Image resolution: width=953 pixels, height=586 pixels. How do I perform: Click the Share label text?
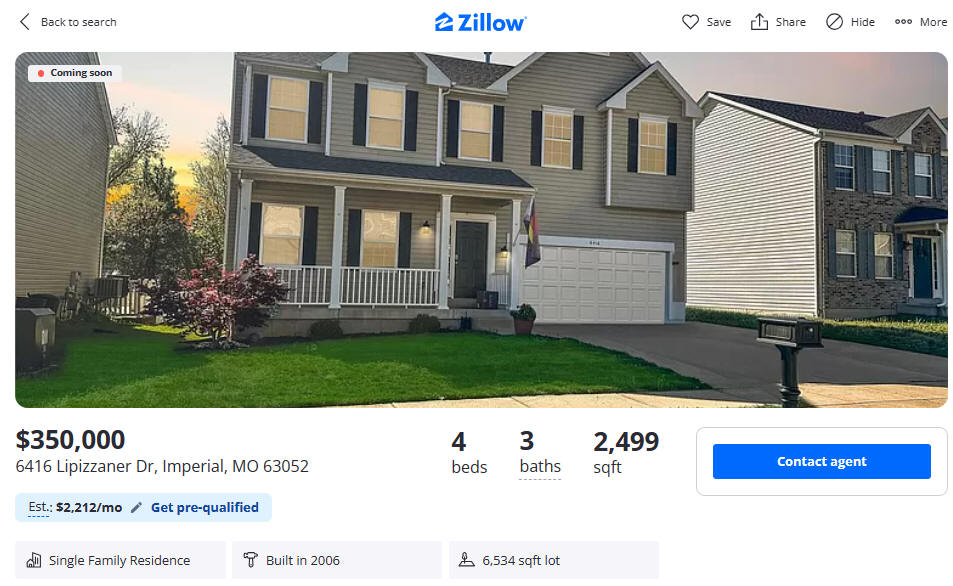tap(790, 22)
